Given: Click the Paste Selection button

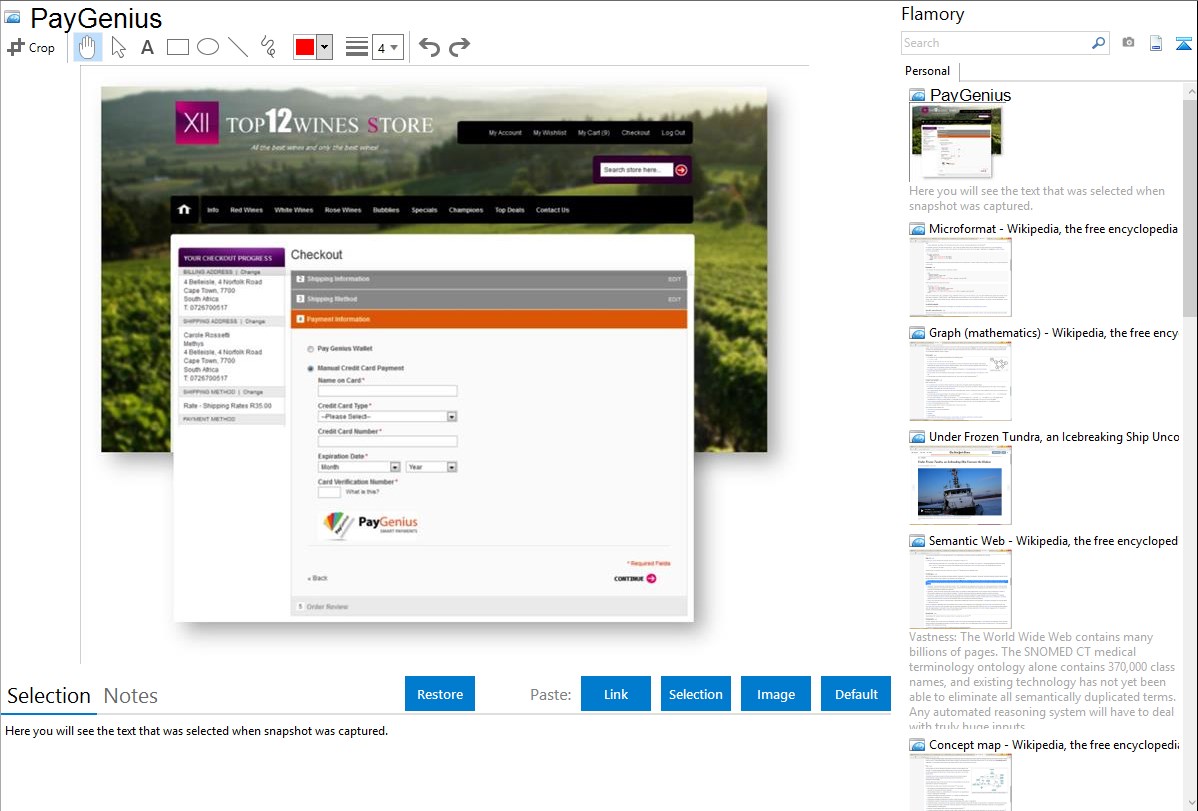Looking at the screenshot, I should (x=695, y=694).
